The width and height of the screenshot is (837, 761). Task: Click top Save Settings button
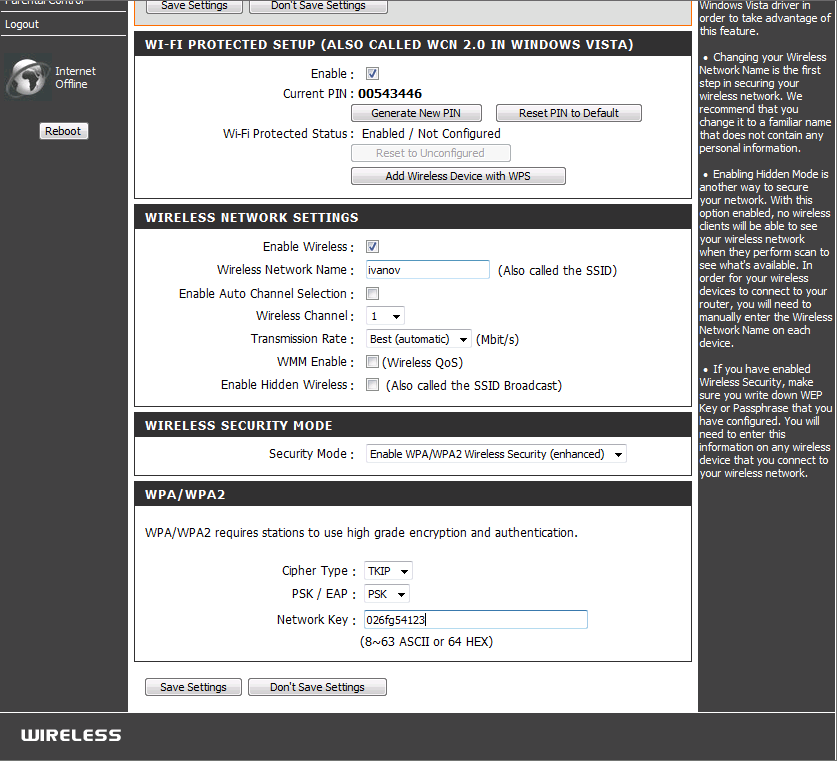pos(194,6)
